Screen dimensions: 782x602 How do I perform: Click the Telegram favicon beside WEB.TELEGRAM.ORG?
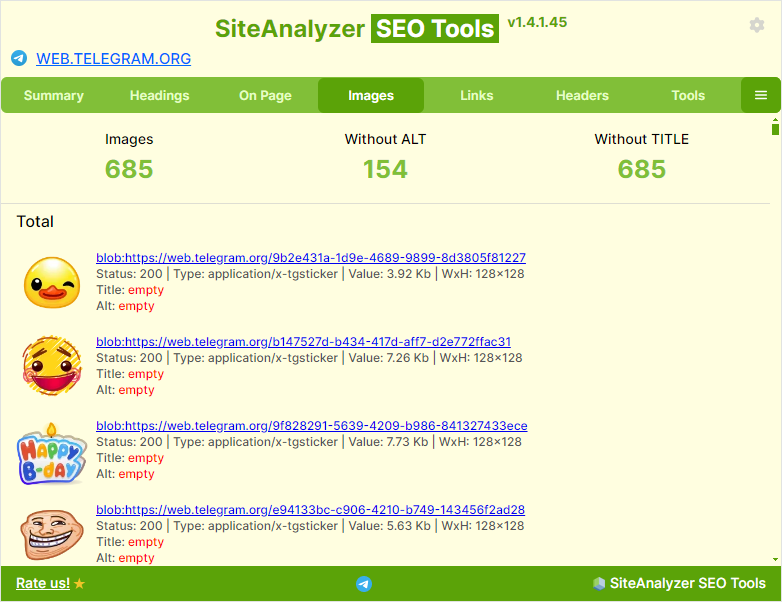pos(19,58)
